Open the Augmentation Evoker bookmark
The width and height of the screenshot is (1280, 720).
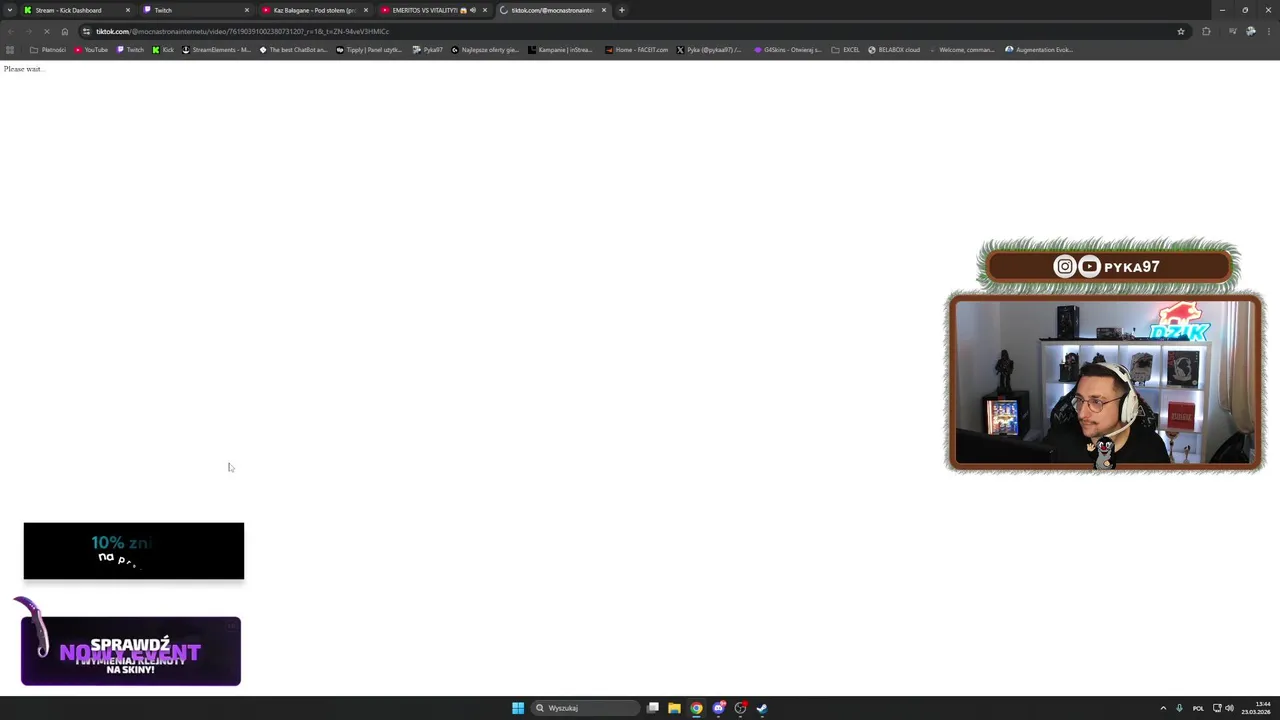(x=1040, y=50)
